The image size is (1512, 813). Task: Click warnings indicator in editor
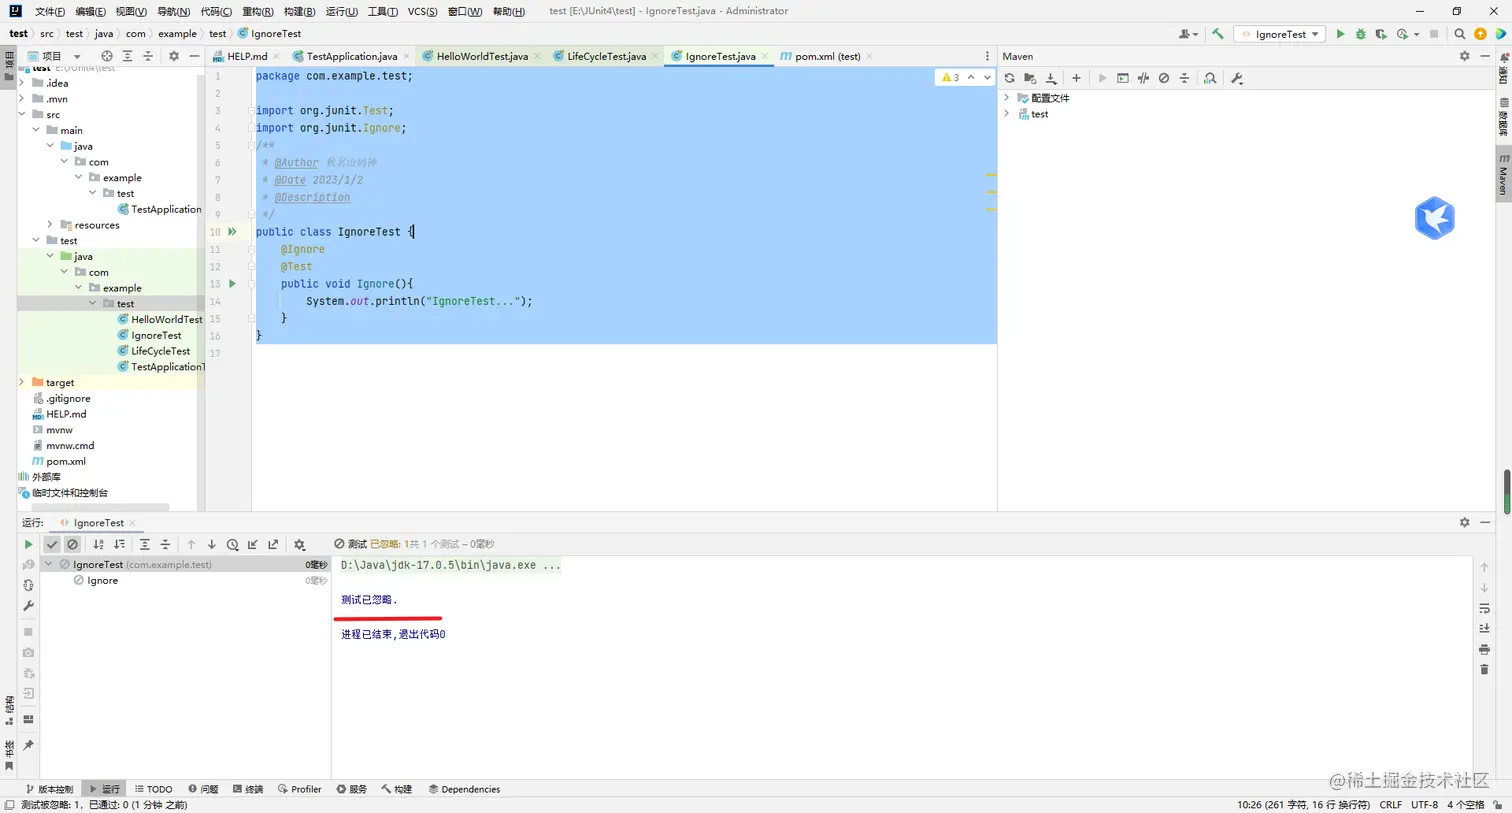pos(950,77)
